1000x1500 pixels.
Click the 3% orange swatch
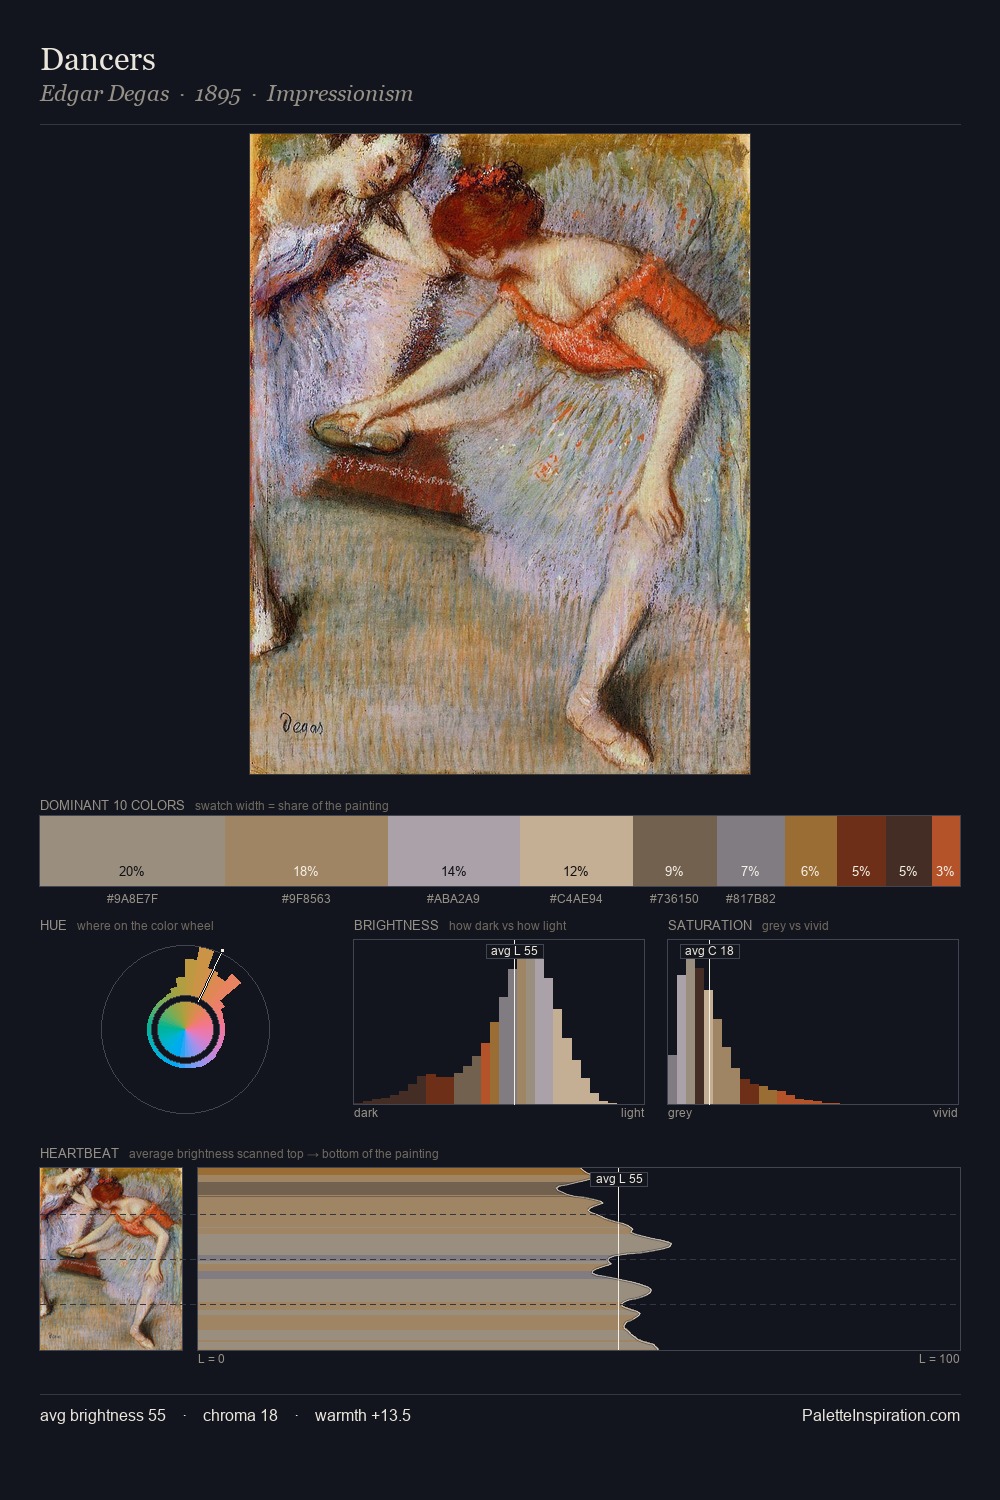tap(946, 851)
